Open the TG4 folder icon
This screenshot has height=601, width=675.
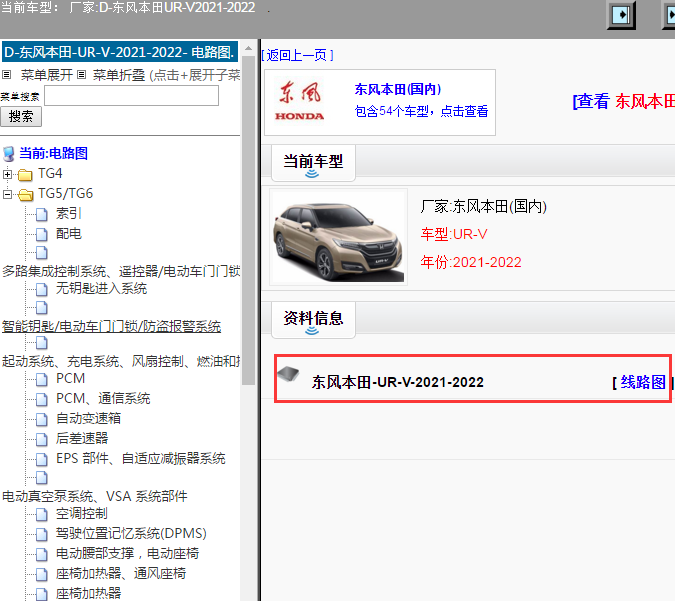point(25,174)
